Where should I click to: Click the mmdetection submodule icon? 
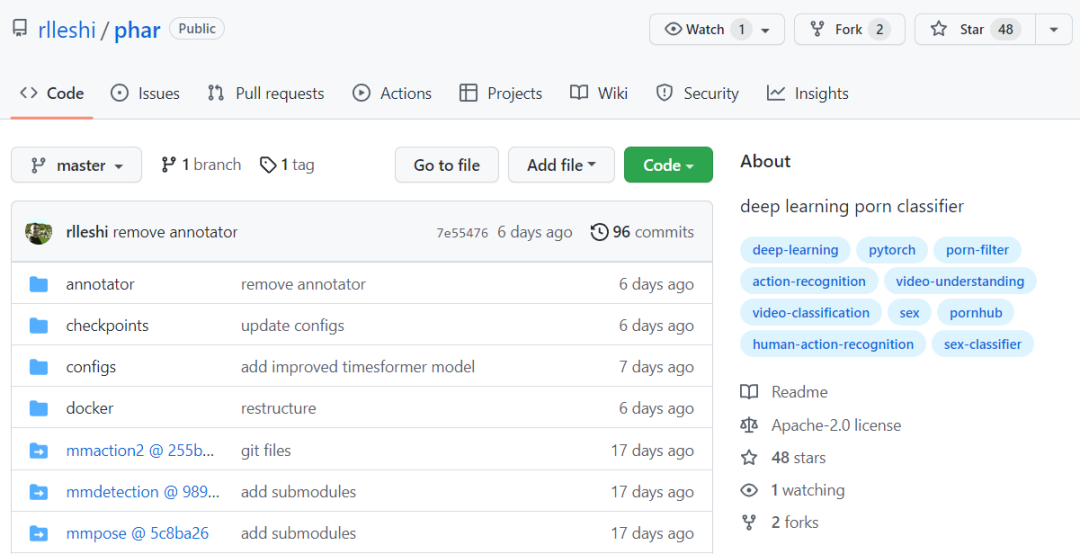(39, 492)
